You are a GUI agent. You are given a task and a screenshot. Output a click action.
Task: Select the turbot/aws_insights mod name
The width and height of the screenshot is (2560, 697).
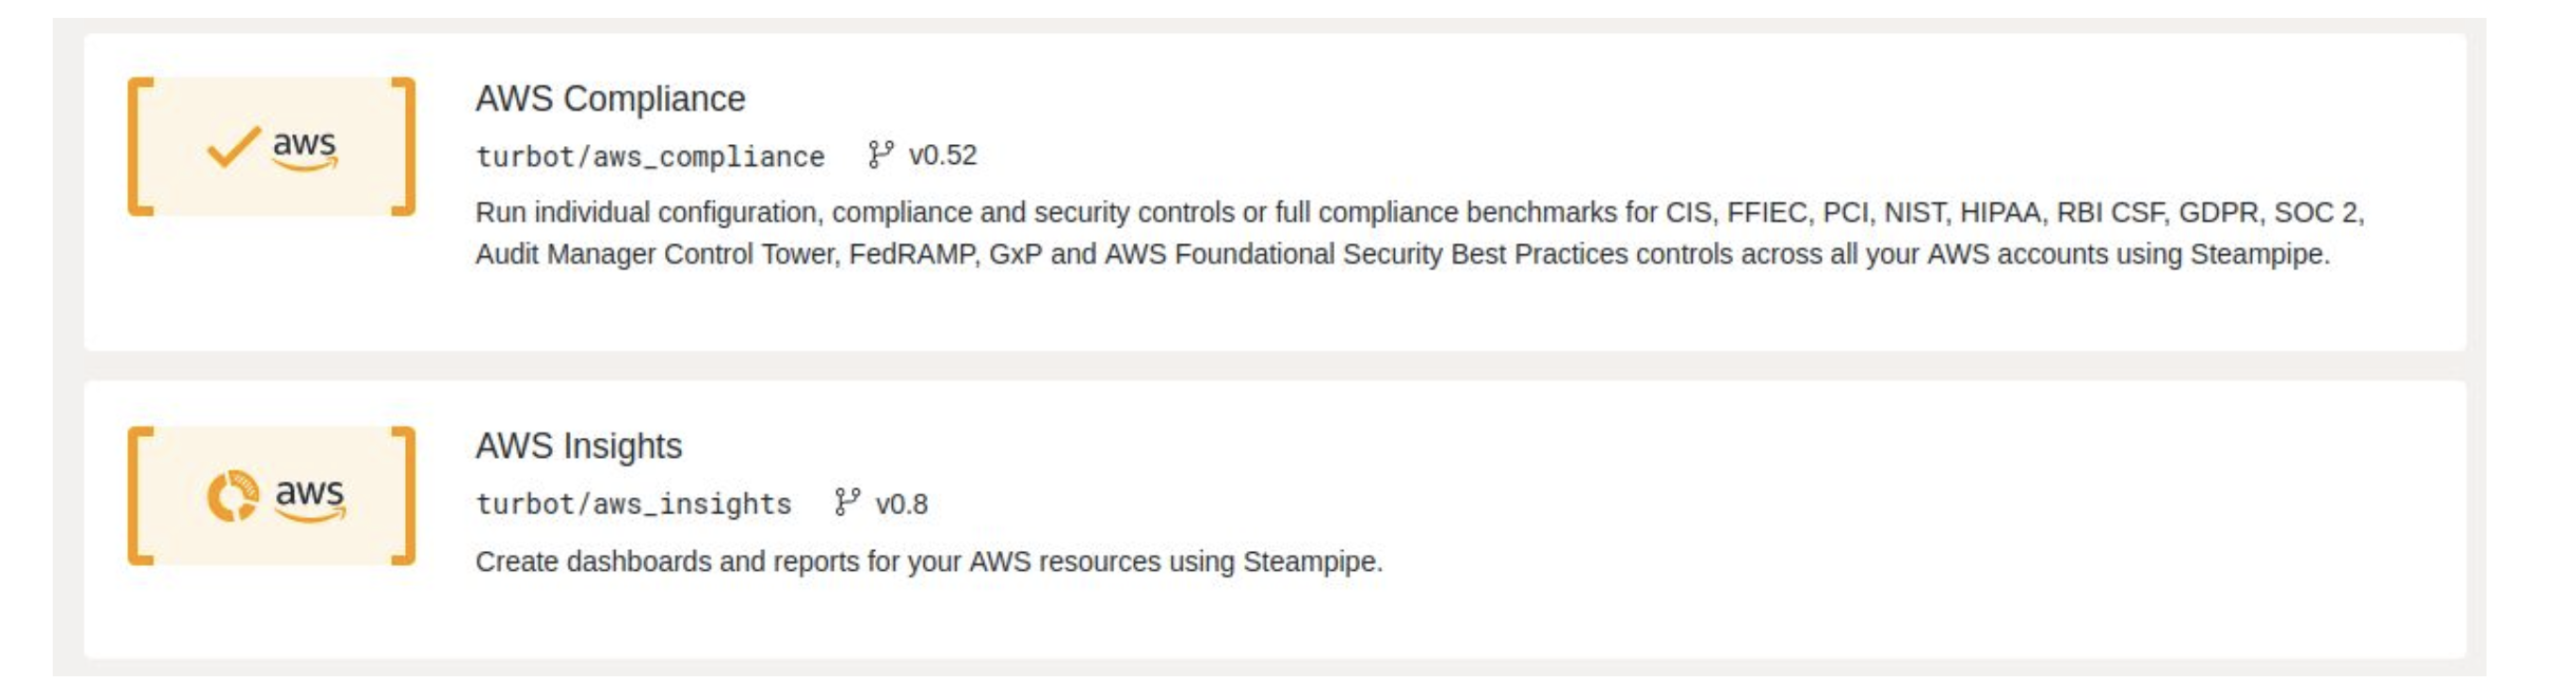click(x=633, y=504)
